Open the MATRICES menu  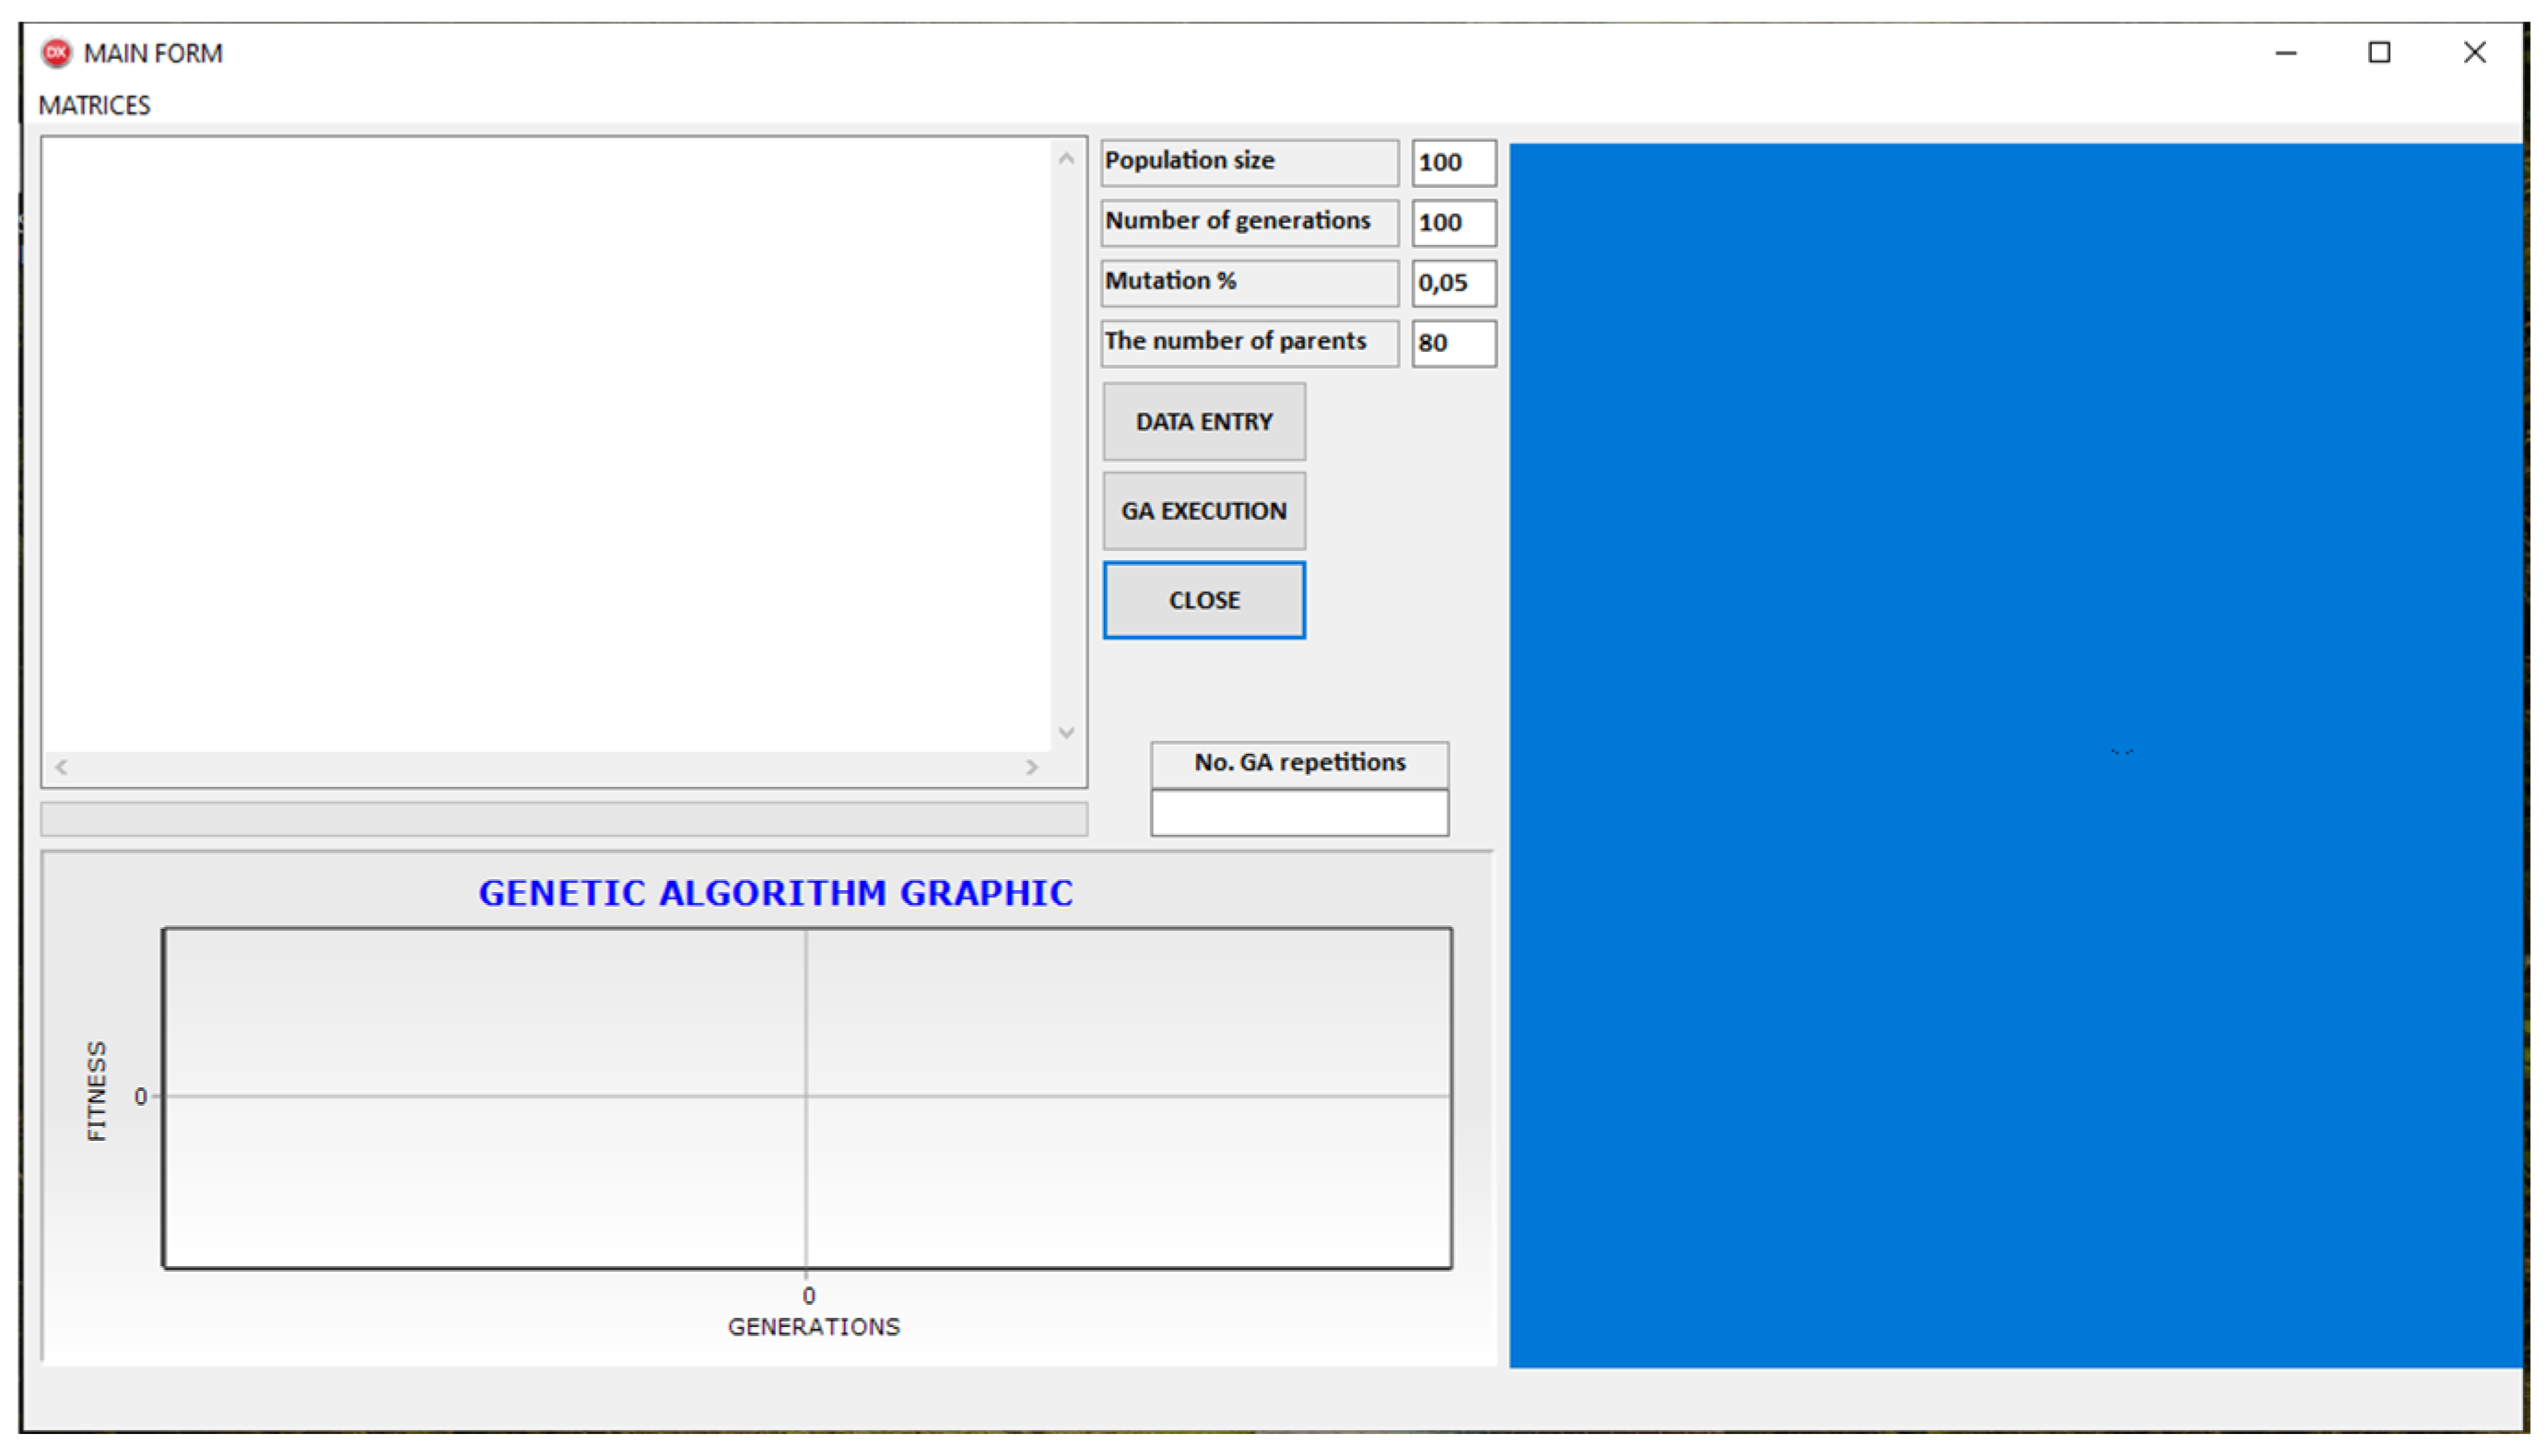[x=94, y=105]
